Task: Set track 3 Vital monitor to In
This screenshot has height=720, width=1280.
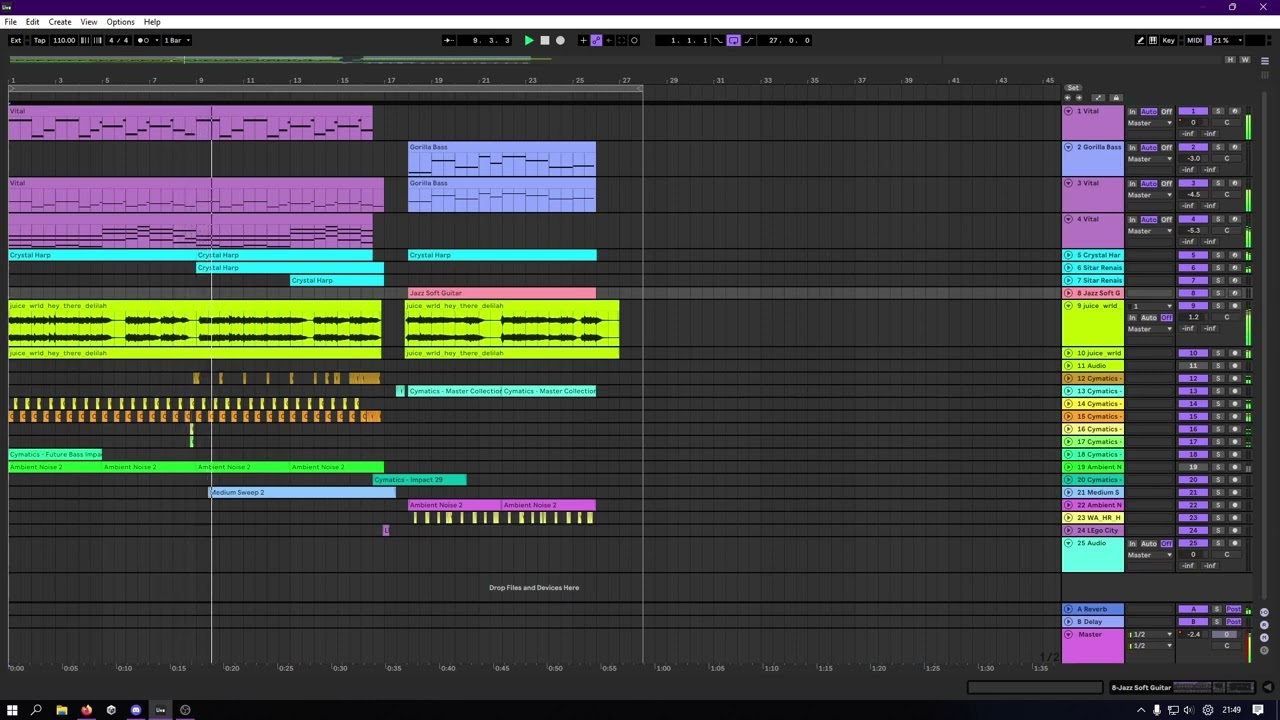Action: click(x=1132, y=184)
